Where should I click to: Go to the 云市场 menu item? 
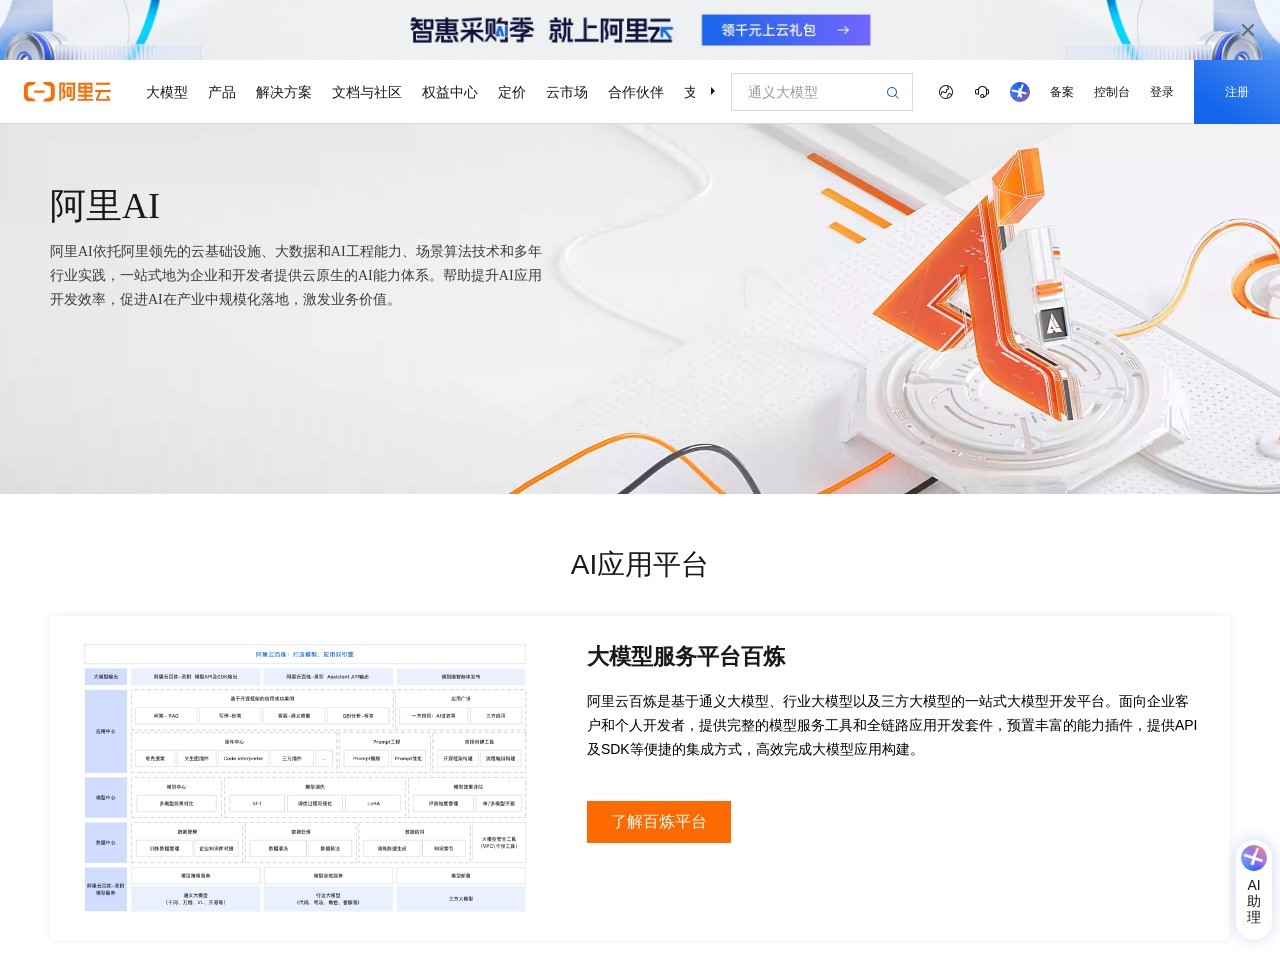[x=567, y=92]
